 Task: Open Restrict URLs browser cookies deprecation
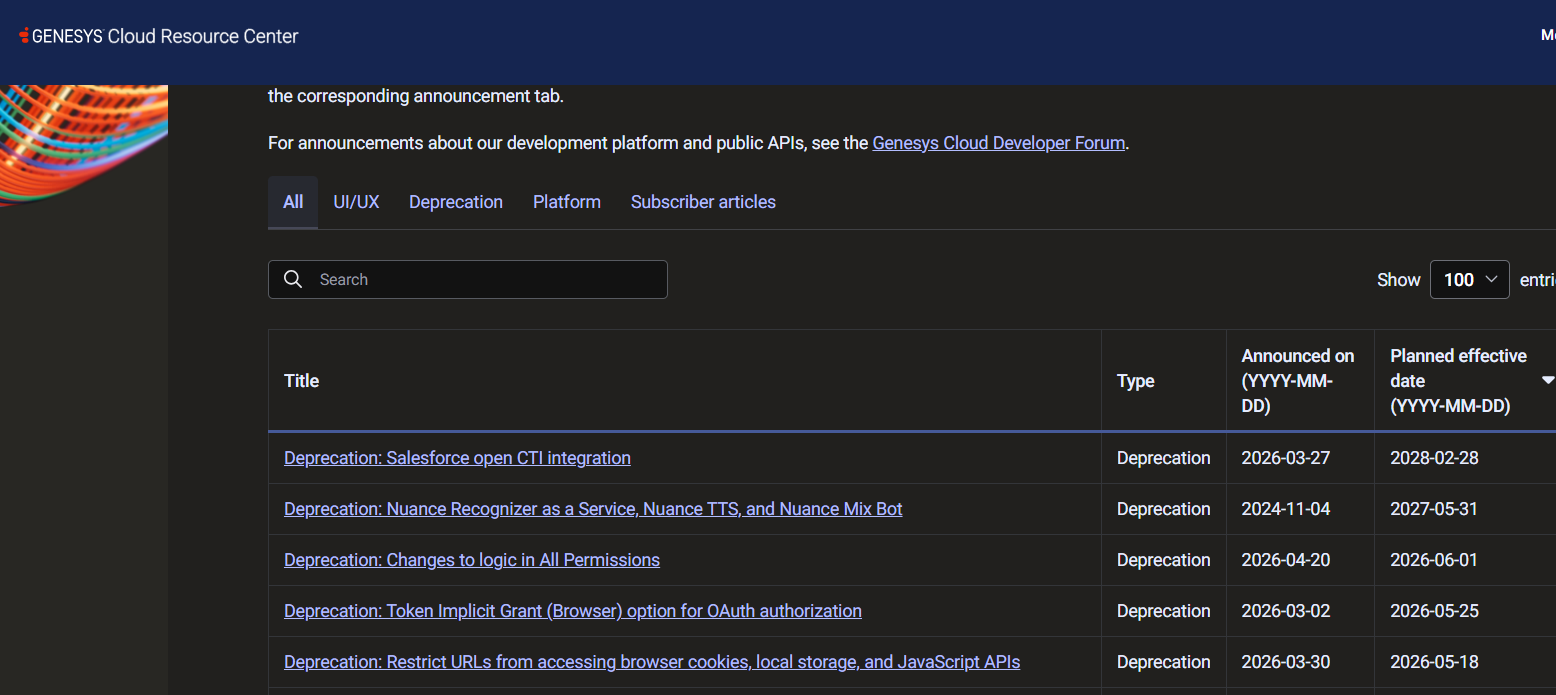pos(652,662)
